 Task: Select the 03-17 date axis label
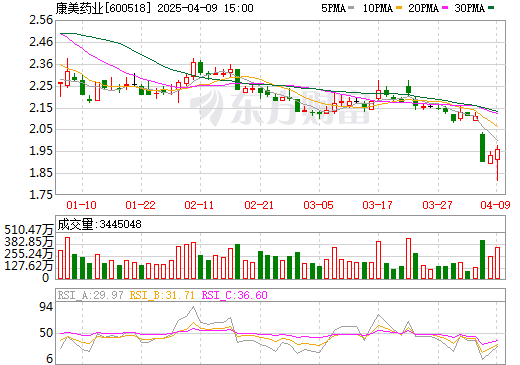[x=377, y=205]
